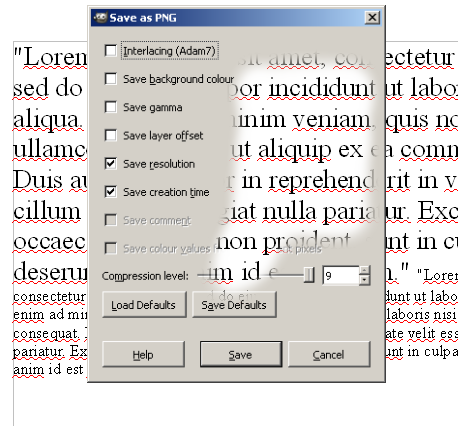Screen dimensions: 458x426
Task: Open Help for PNG saving
Action: [x=143, y=354]
